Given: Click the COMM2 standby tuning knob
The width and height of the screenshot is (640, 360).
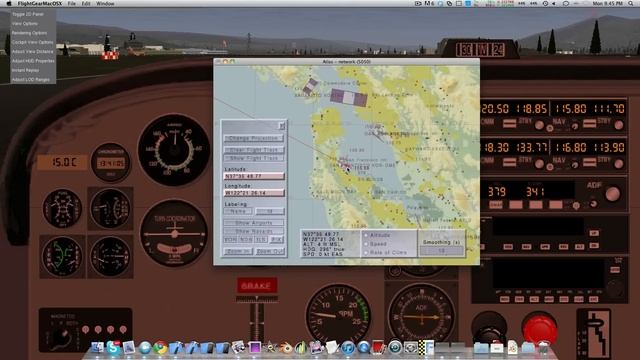Looking at the screenshot, I should [x=539, y=164].
